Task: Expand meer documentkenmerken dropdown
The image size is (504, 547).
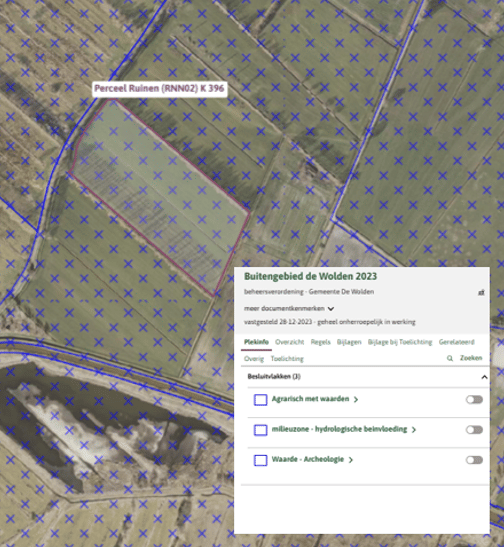Action: [289, 308]
